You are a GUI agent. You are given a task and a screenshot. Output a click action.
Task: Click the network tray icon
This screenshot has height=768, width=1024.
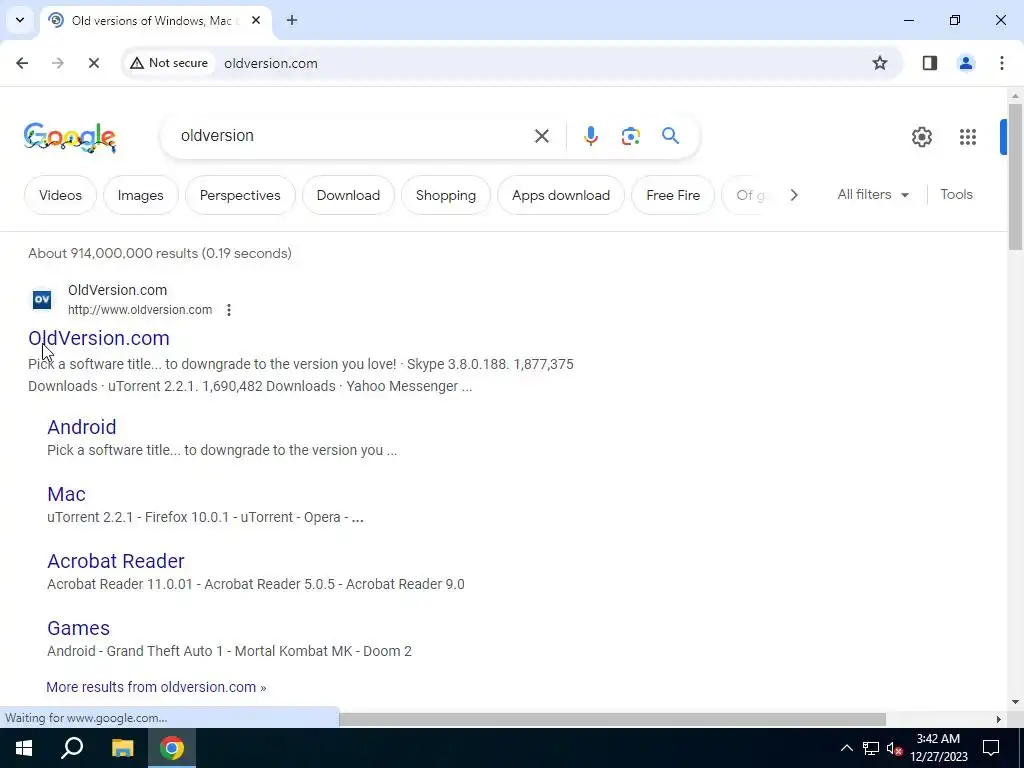[871, 748]
